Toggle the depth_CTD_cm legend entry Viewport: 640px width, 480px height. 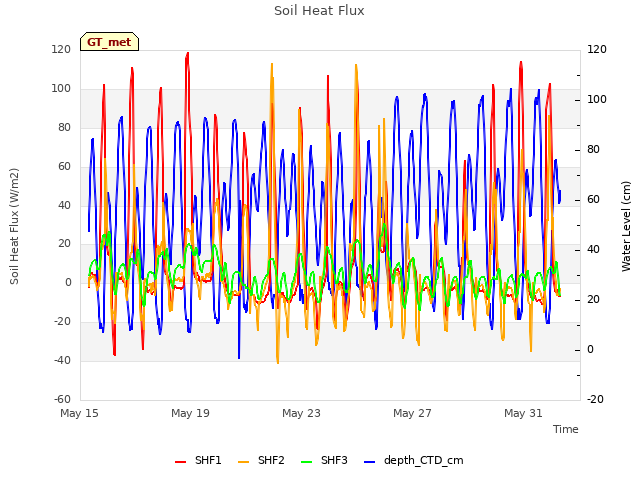413,460
